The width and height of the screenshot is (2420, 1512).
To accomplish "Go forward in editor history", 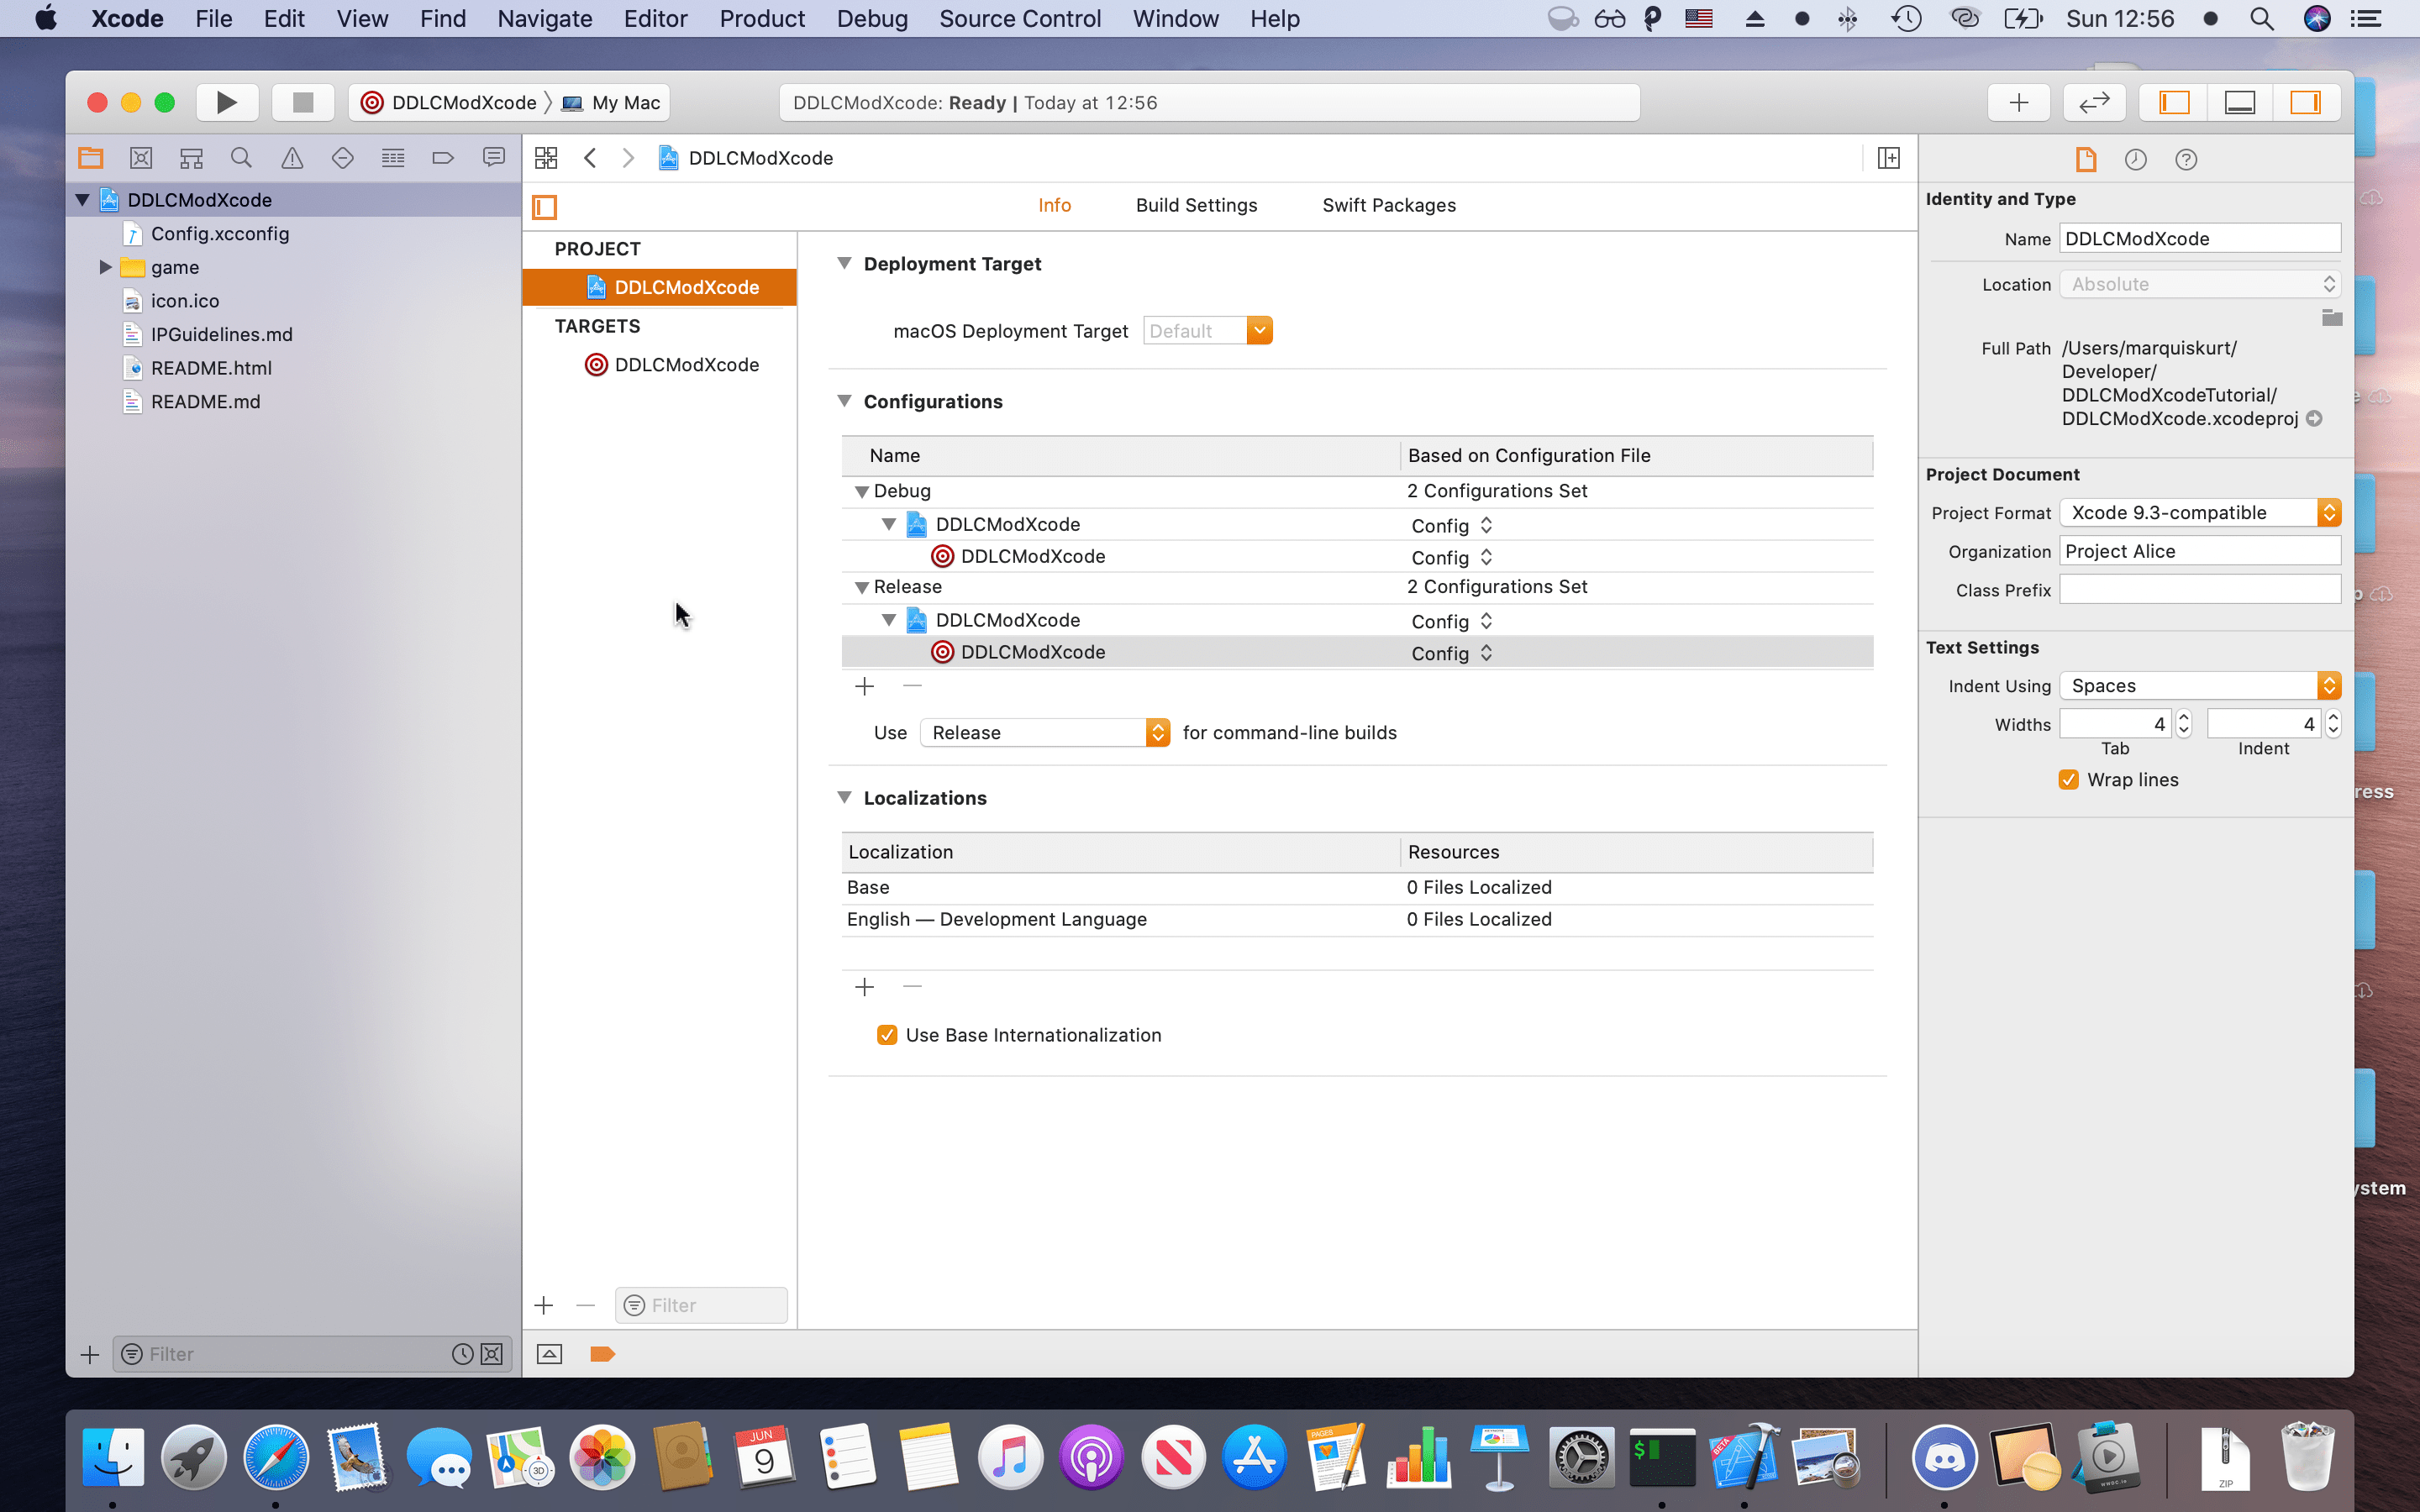I will coord(628,158).
